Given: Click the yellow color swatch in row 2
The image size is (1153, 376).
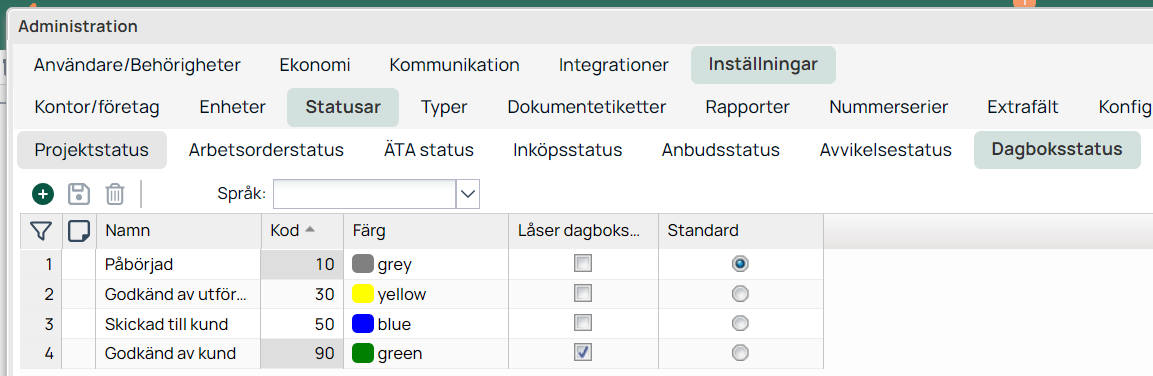Looking at the screenshot, I should pos(363,294).
